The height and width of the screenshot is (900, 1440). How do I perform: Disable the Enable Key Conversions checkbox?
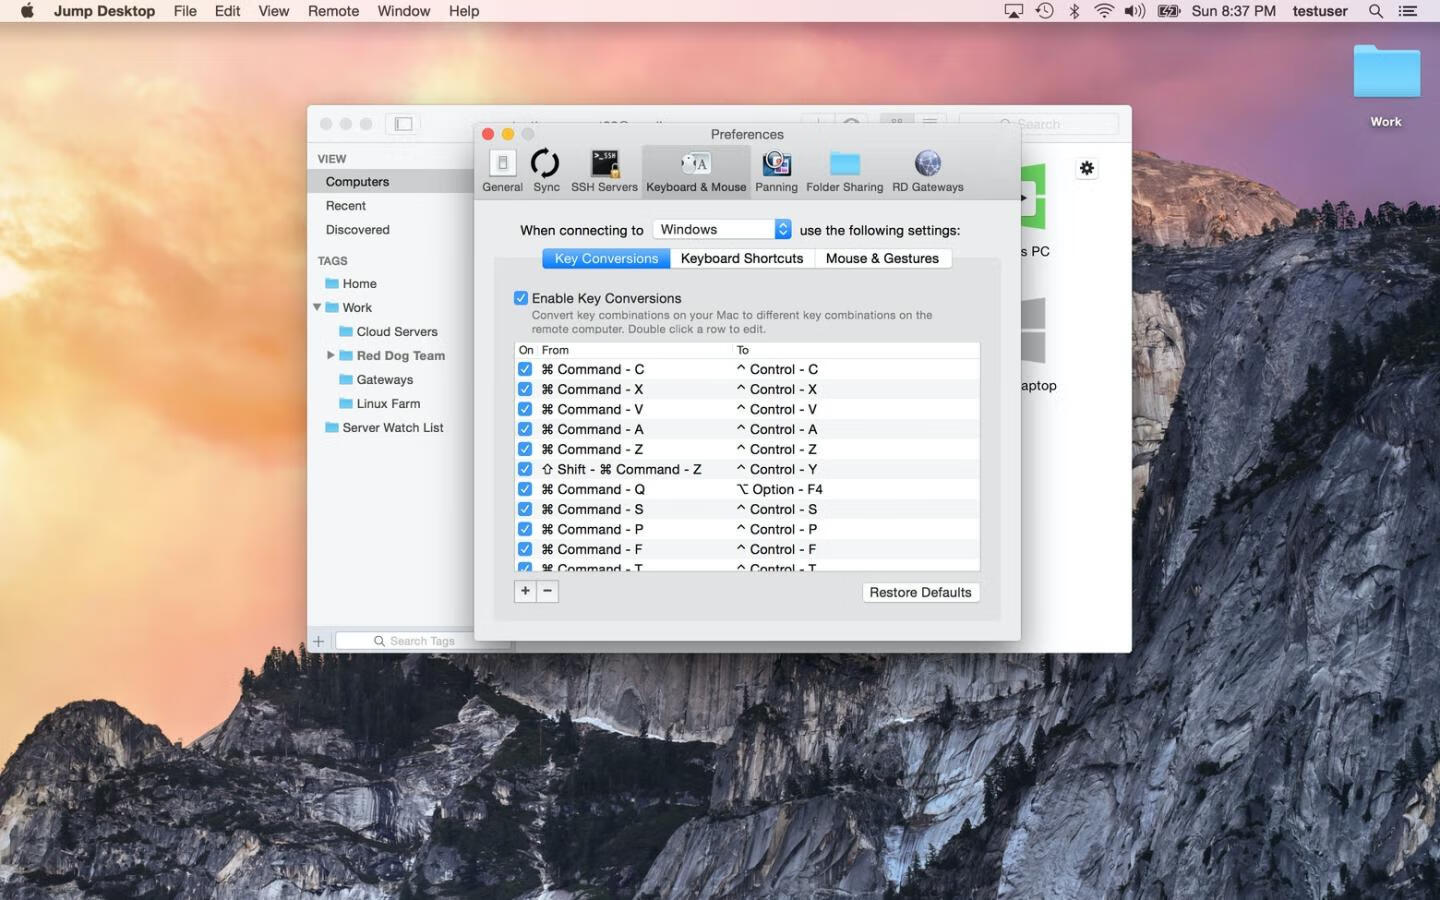pos(521,298)
